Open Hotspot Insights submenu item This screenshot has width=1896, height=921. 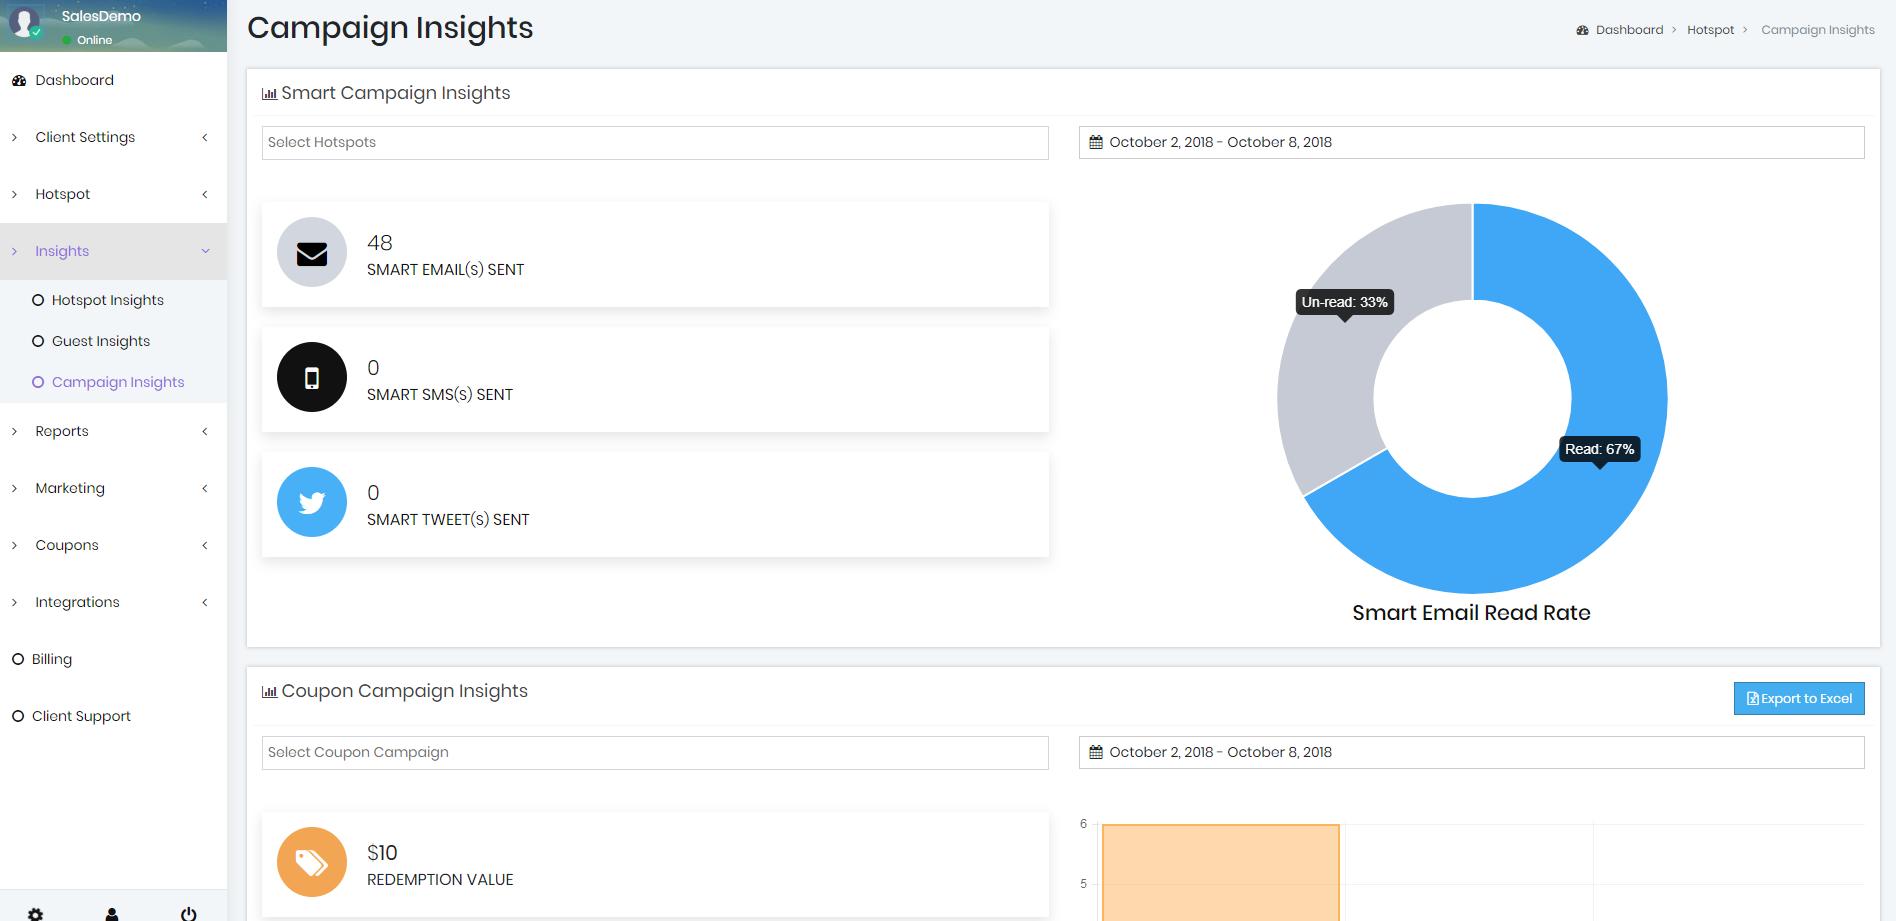point(107,300)
